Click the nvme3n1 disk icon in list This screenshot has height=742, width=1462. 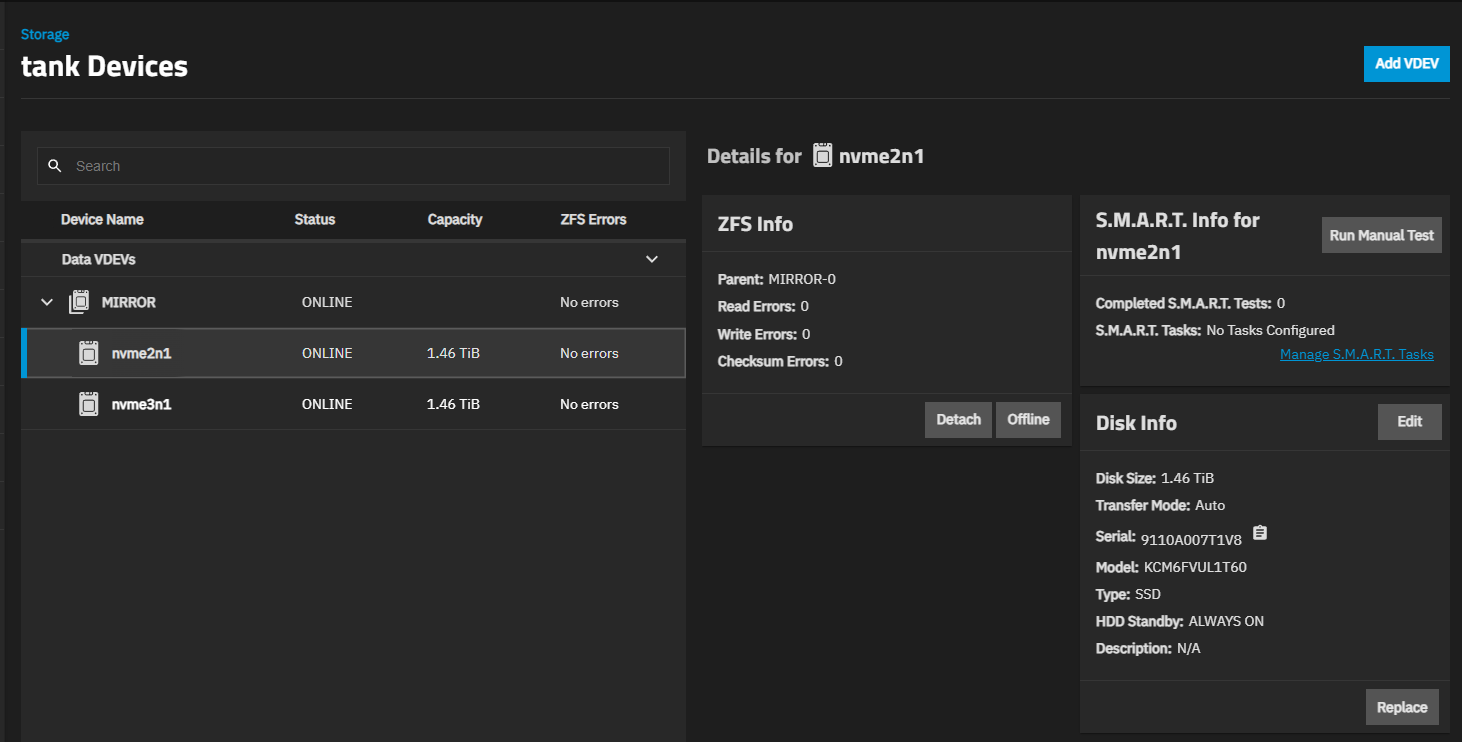pyautogui.click(x=89, y=404)
